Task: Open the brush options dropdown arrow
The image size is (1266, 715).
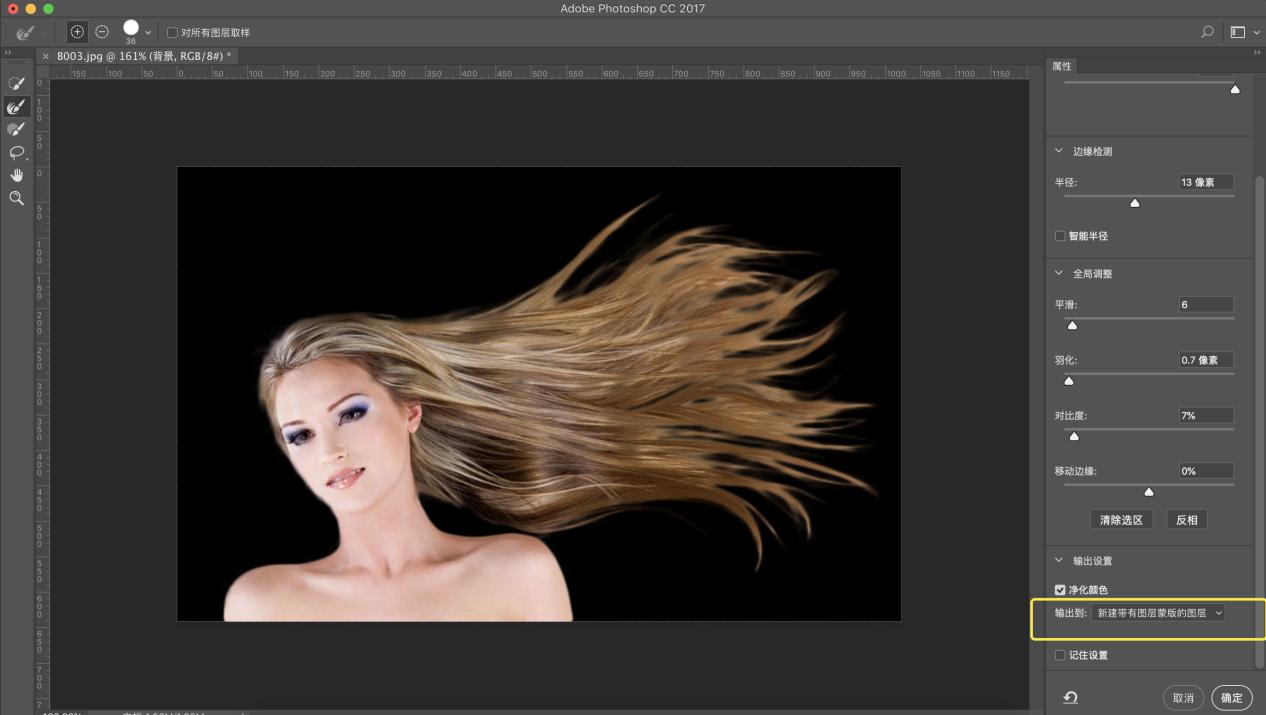Action: pos(149,33)
